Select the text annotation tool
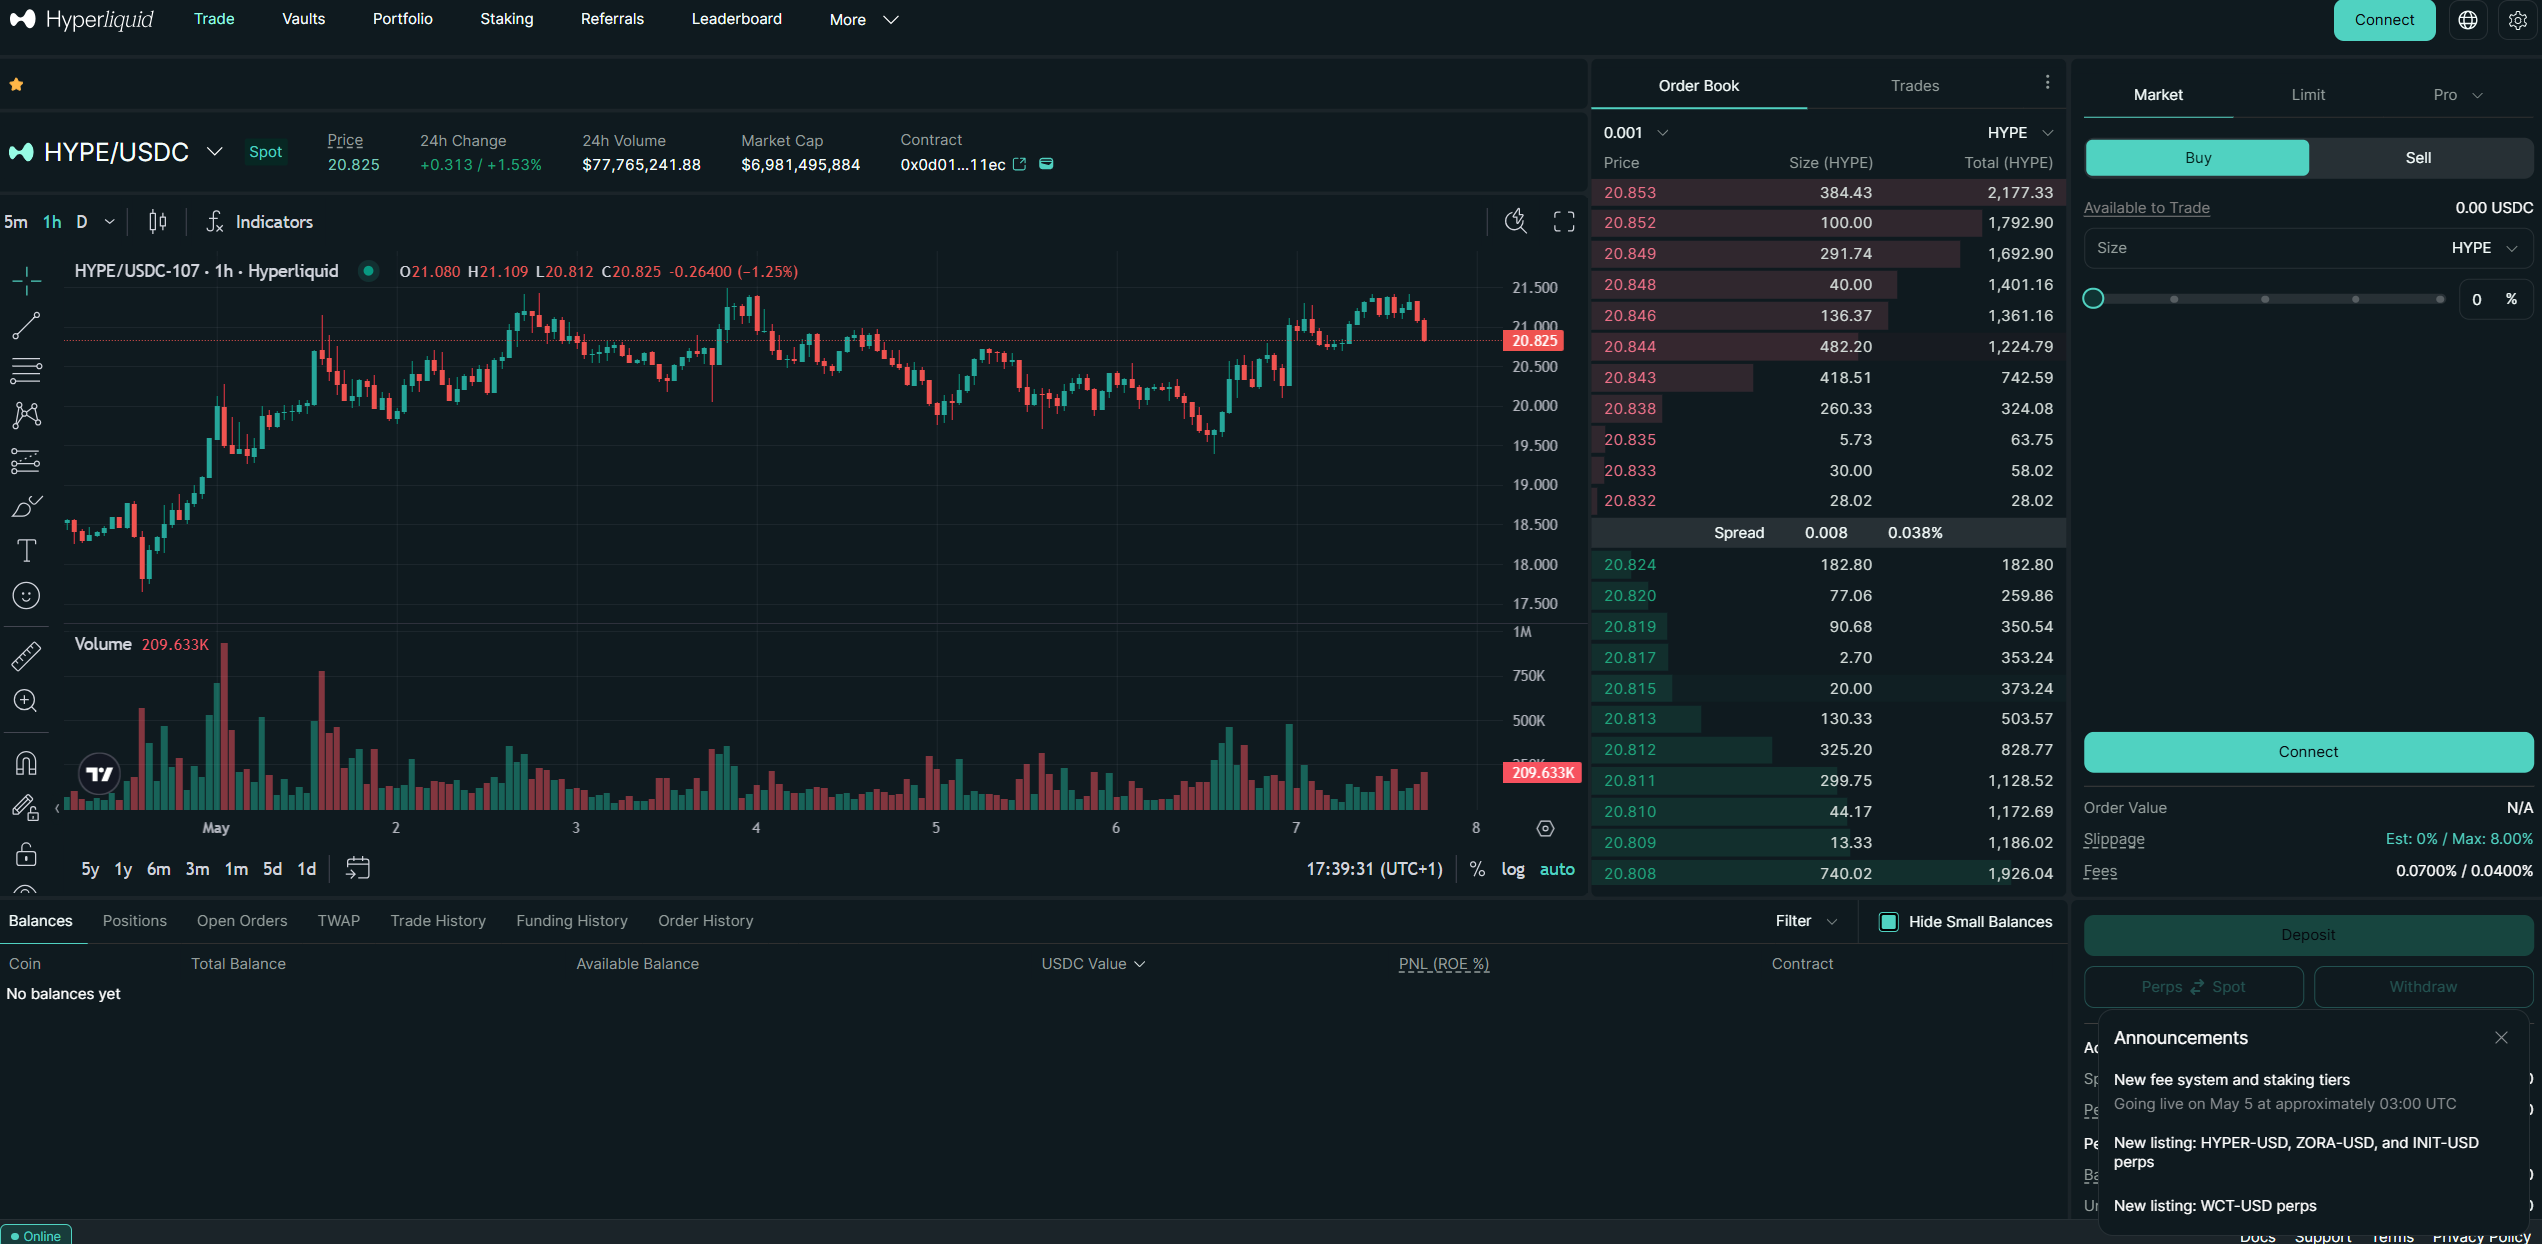The height and width of the screenshot is (1244, 2542). click(26, 551)
